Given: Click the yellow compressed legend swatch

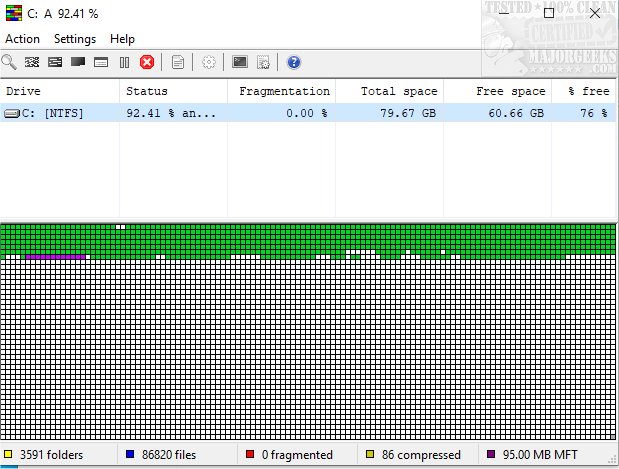Looking at the screenshot, I should [x=370, y=454].
